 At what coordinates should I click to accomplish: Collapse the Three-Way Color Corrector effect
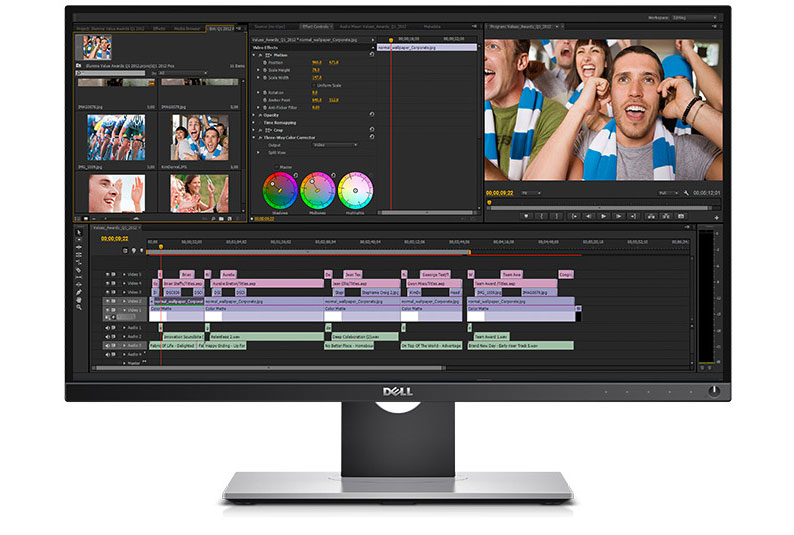tap(254, 137)
